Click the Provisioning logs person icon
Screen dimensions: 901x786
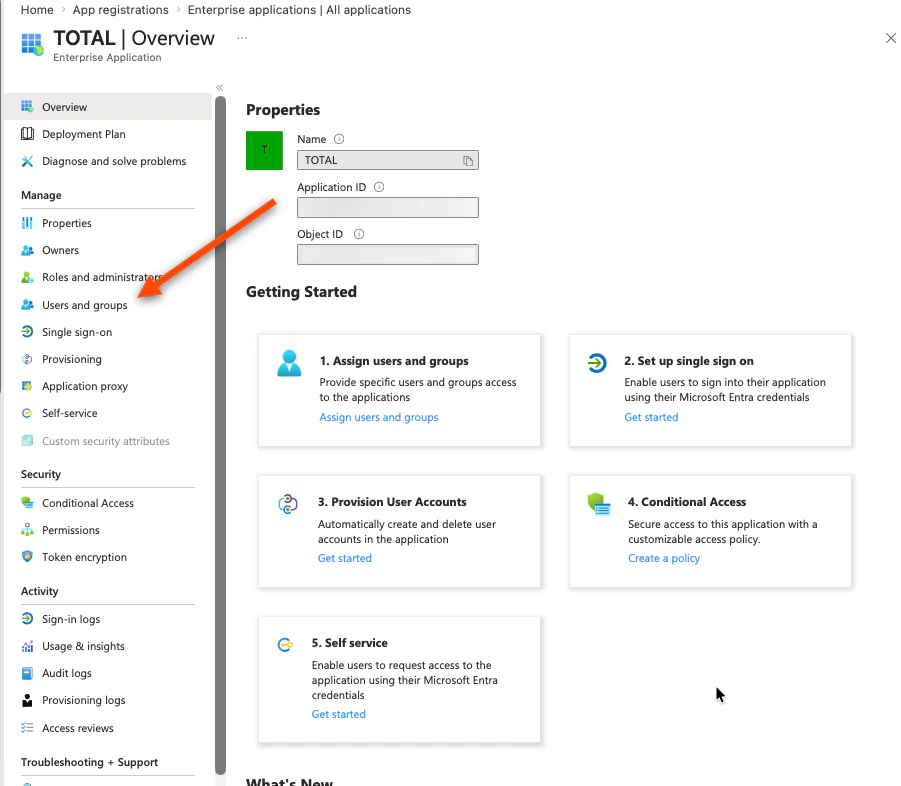[x=27, y=700]
